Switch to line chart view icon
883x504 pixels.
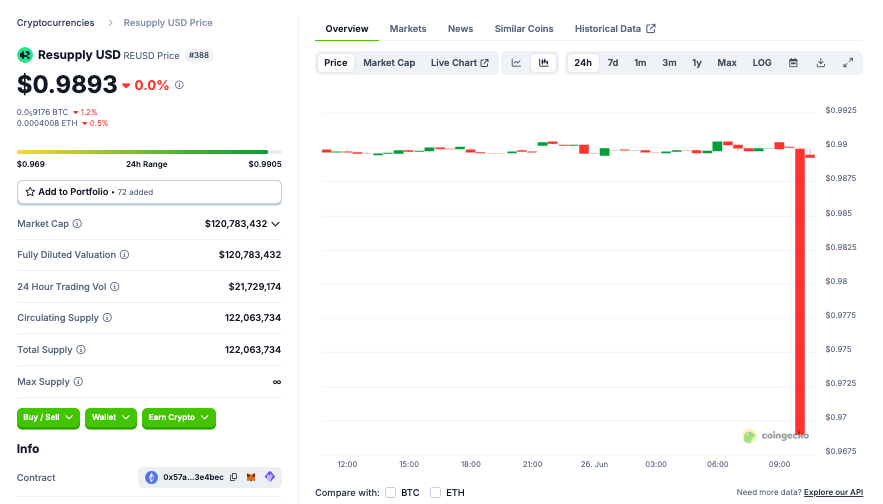[x=516, y=63]
